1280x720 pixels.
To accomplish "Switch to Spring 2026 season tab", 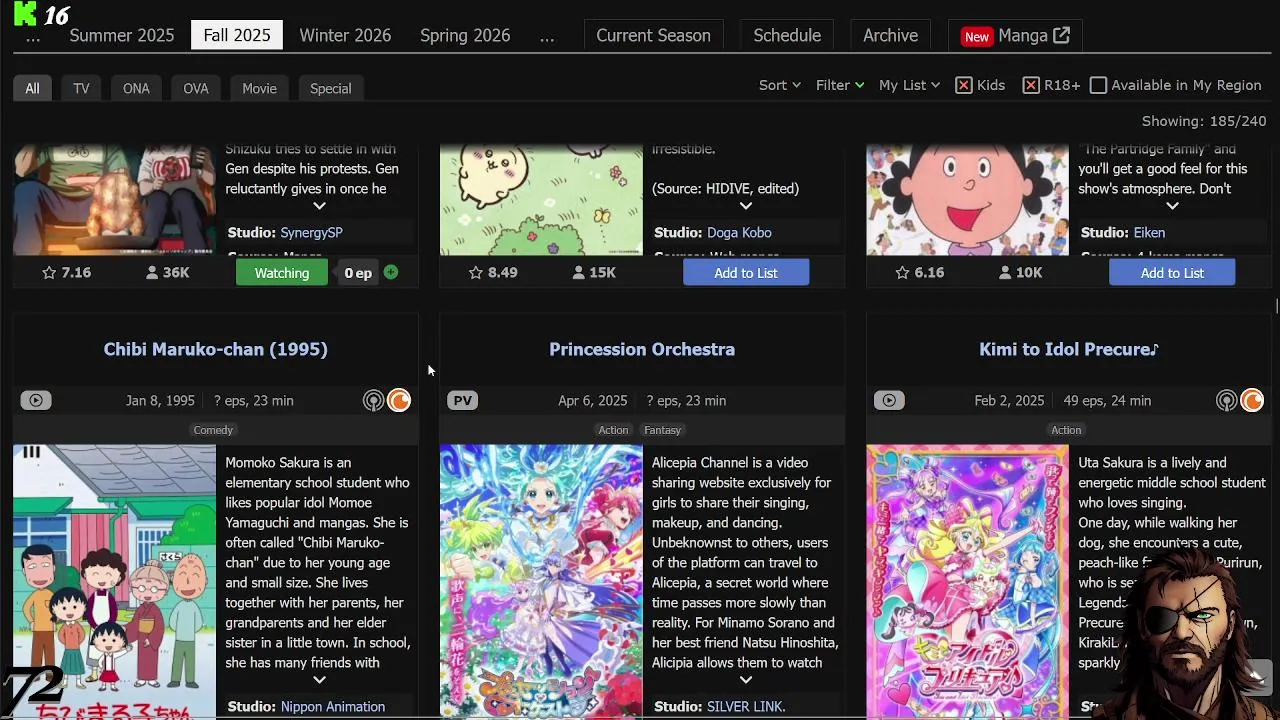I will [465, 35].
